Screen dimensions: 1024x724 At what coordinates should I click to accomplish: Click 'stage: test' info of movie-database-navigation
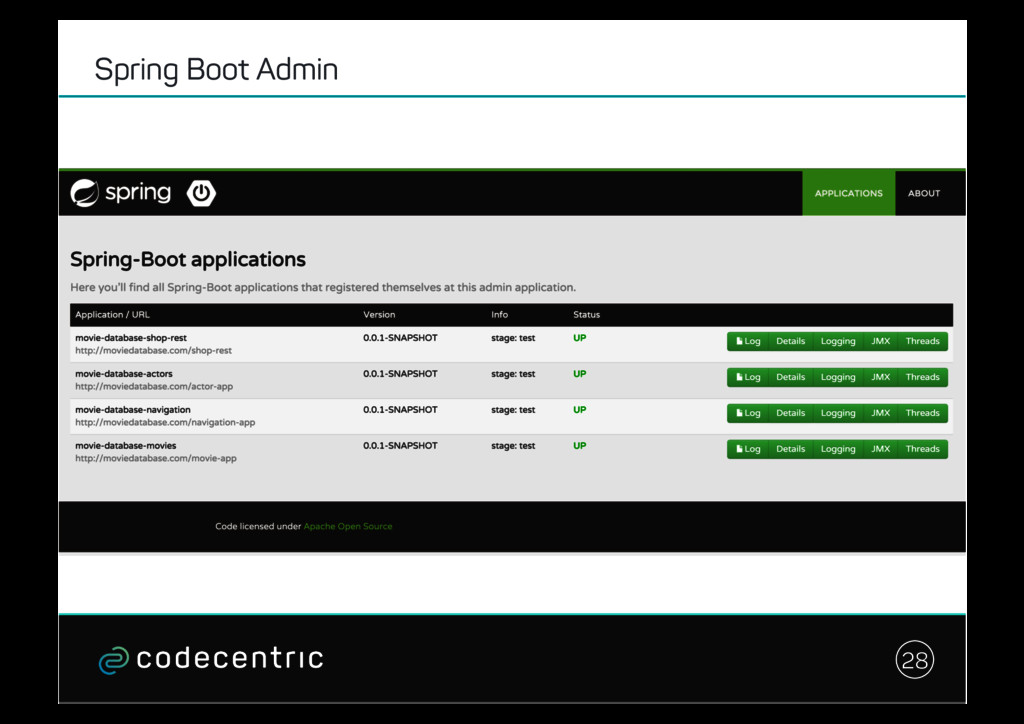513,410
